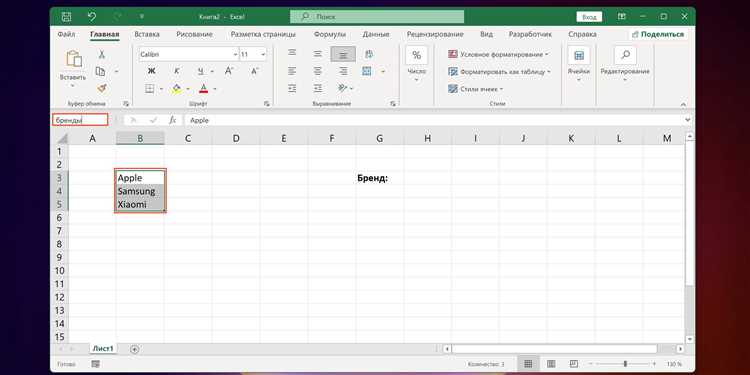
Task: Click the Decrease Indent icon
Action: point(292,88)
